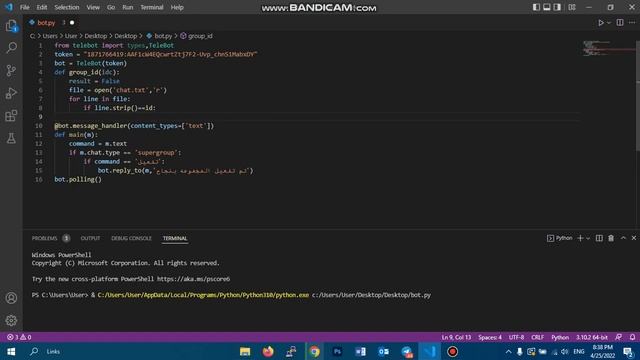This screenshot has height=360, width=640.
Task: Open the Explorer view in activity bar
Action: tap(11, 26)
